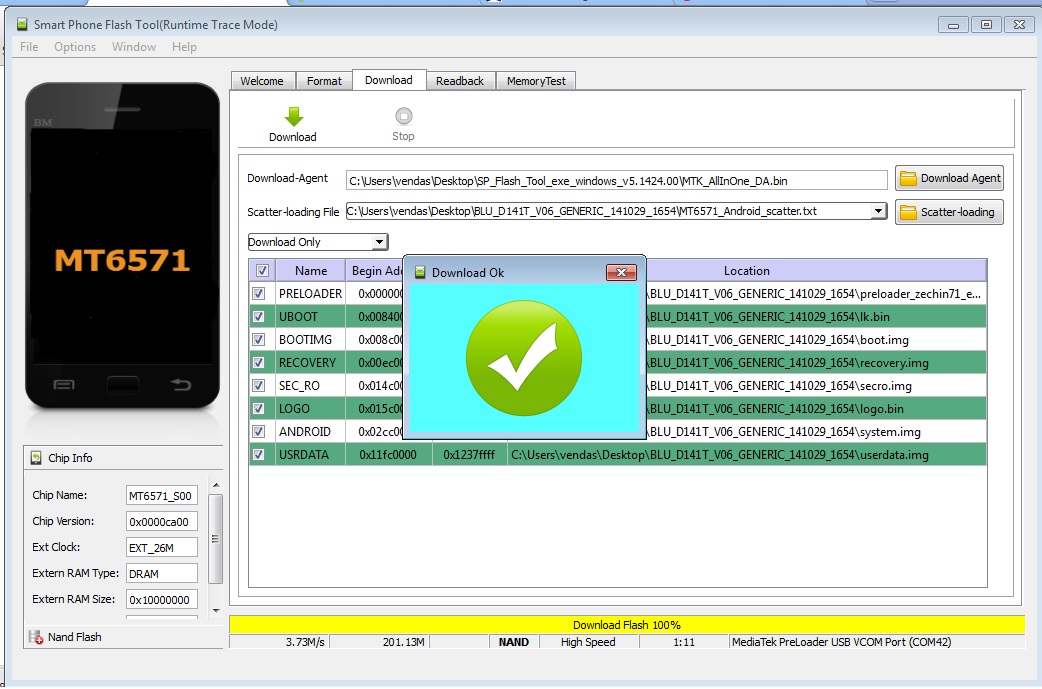
Task: Click the Download Agent button
Action: pos(949,178)
